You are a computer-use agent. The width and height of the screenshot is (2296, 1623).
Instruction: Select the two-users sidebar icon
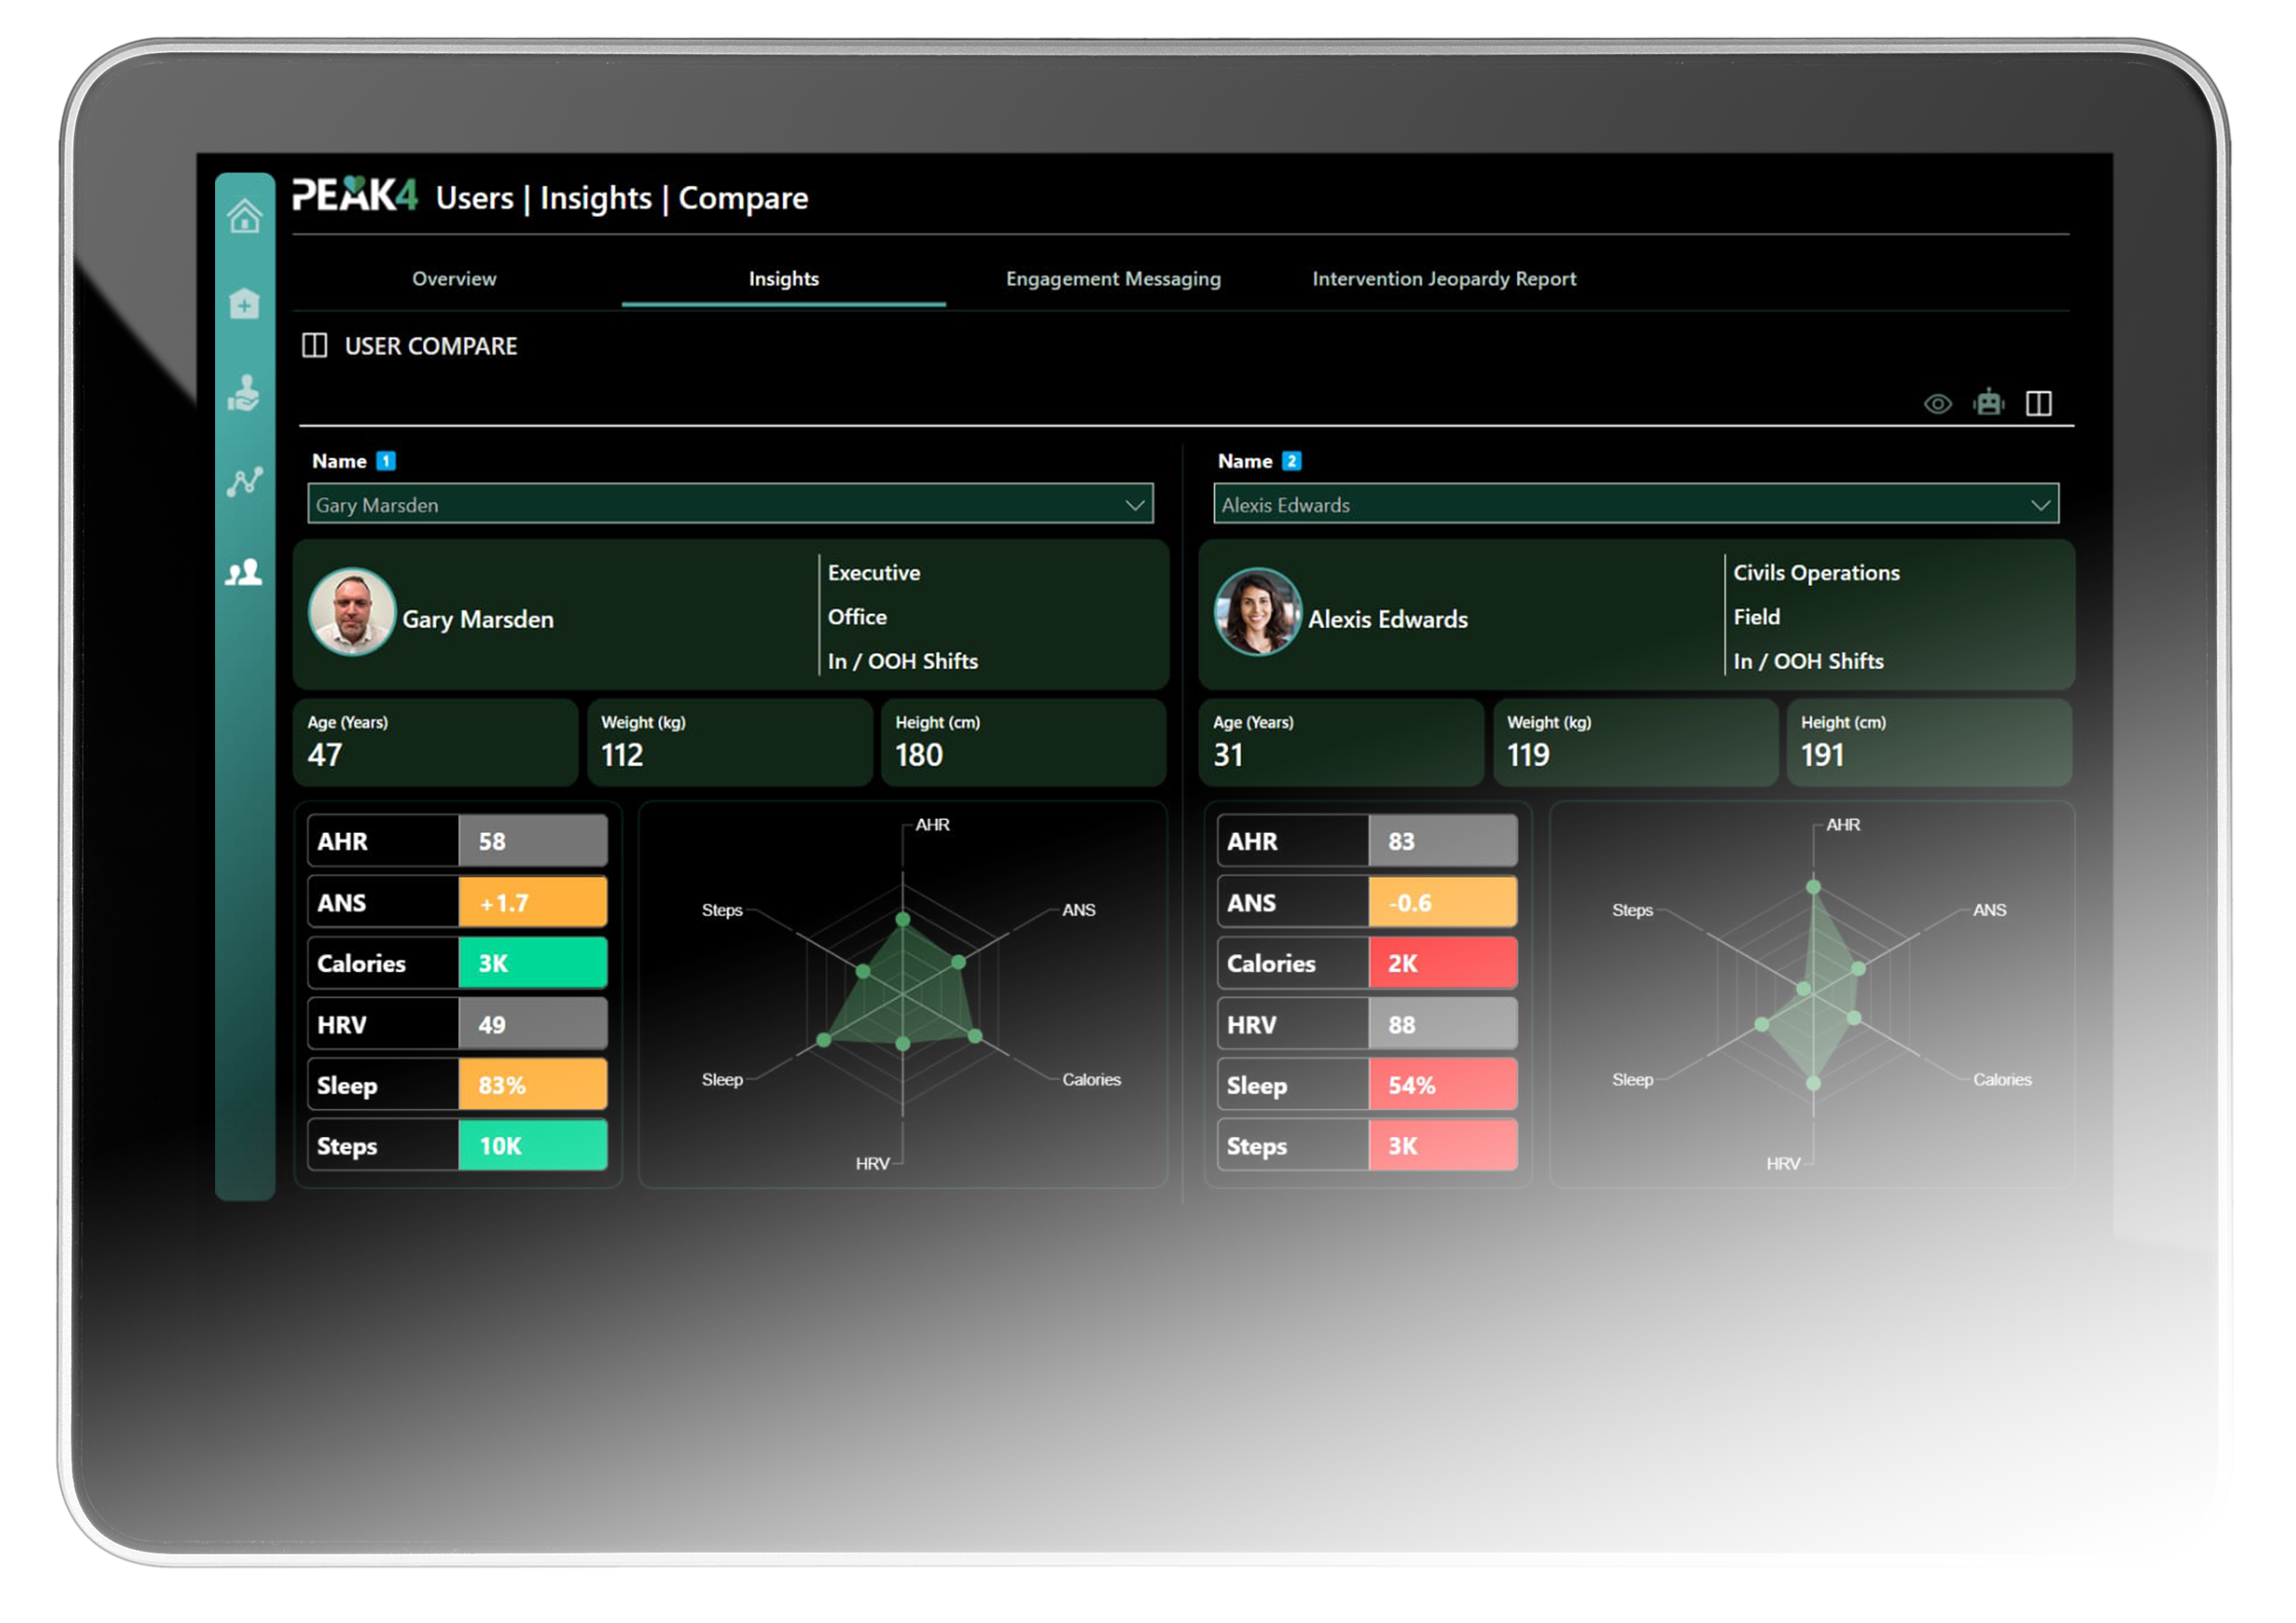point(244,573)
